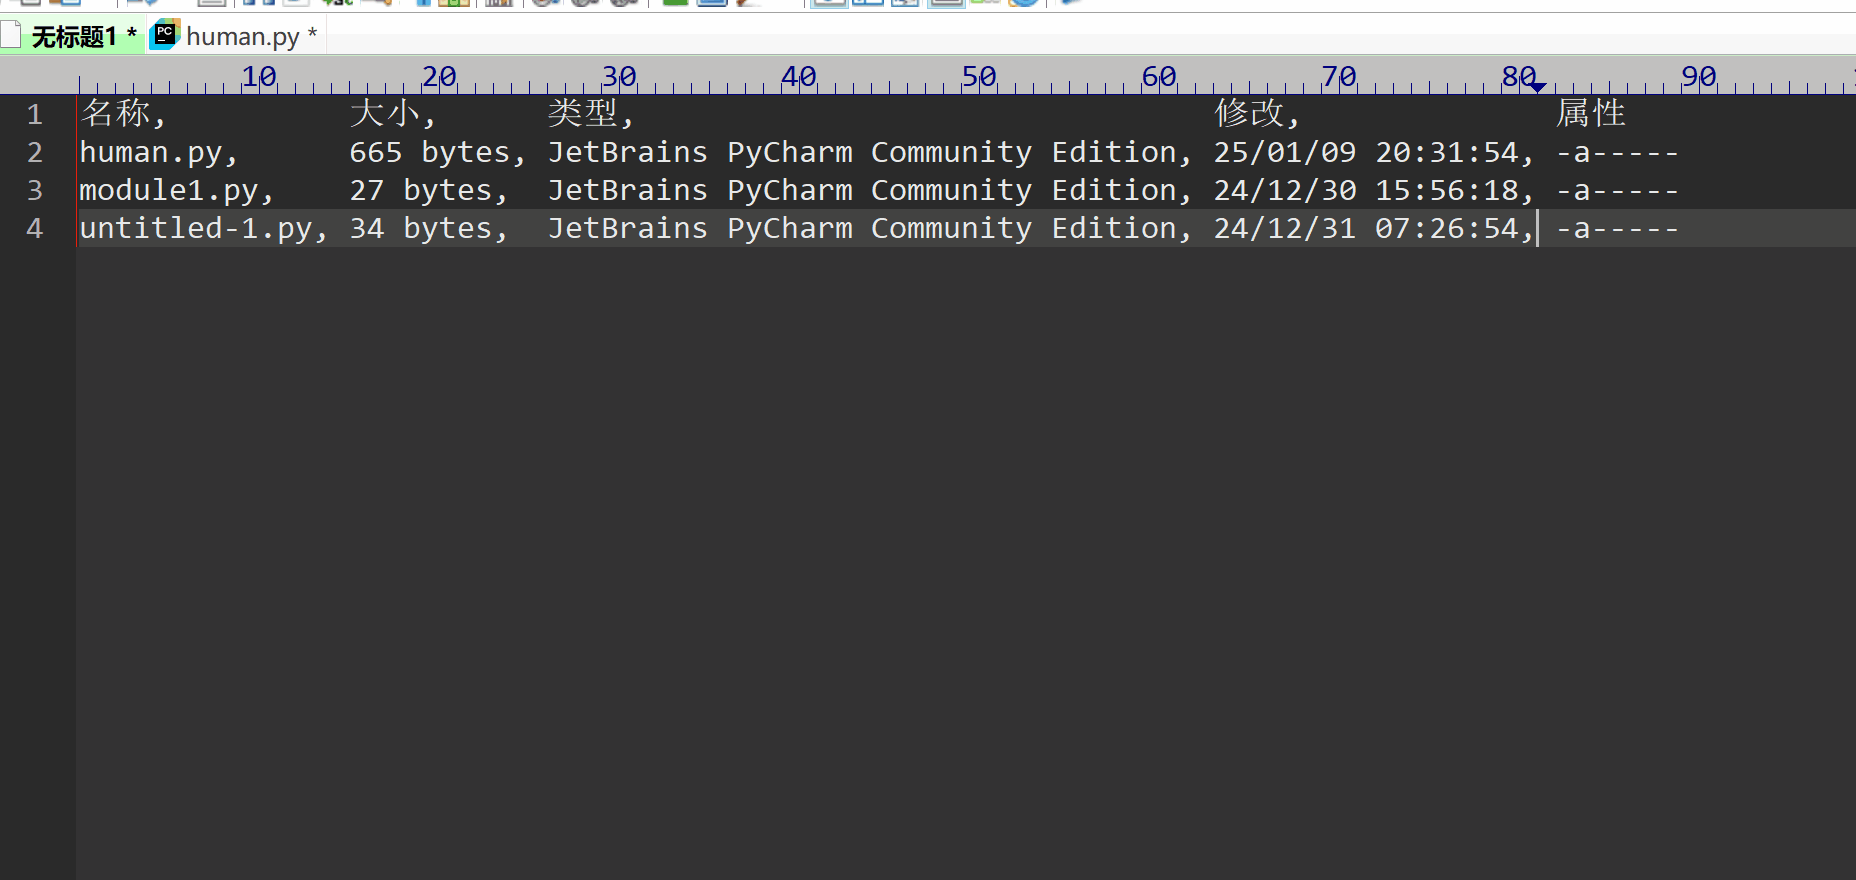
Task: Select line 2 via its line number
Action: pyautogui.click(x=35, y=152)
